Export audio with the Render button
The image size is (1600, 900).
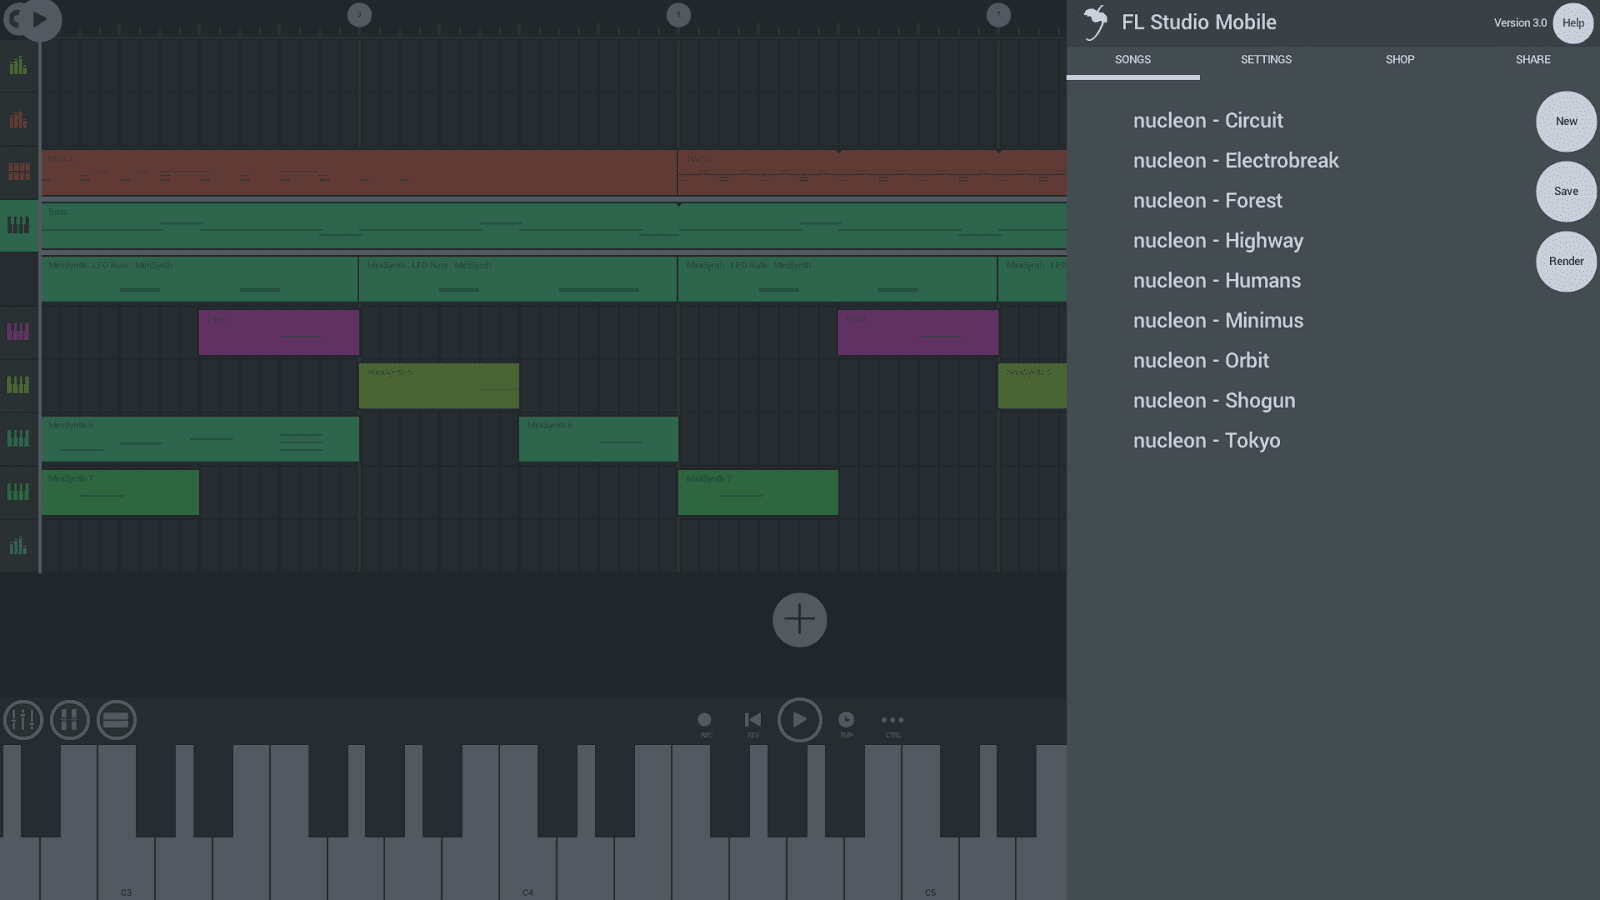pos(1566,261)
